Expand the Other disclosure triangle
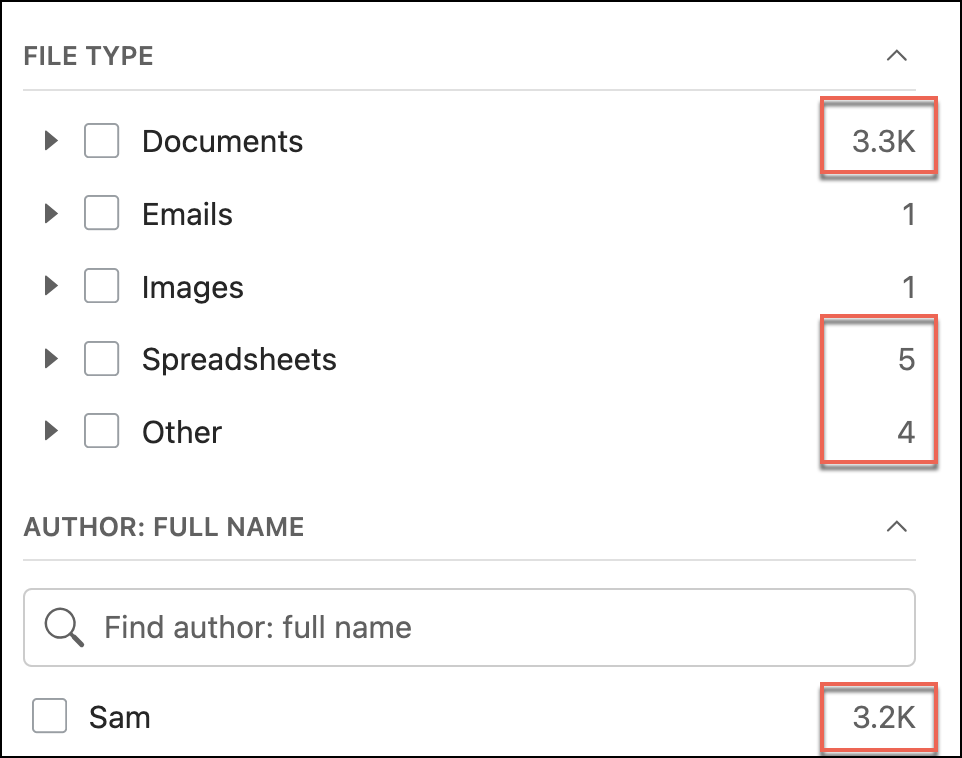This screenshot has width=962, height=758. [x=52, y=432]
